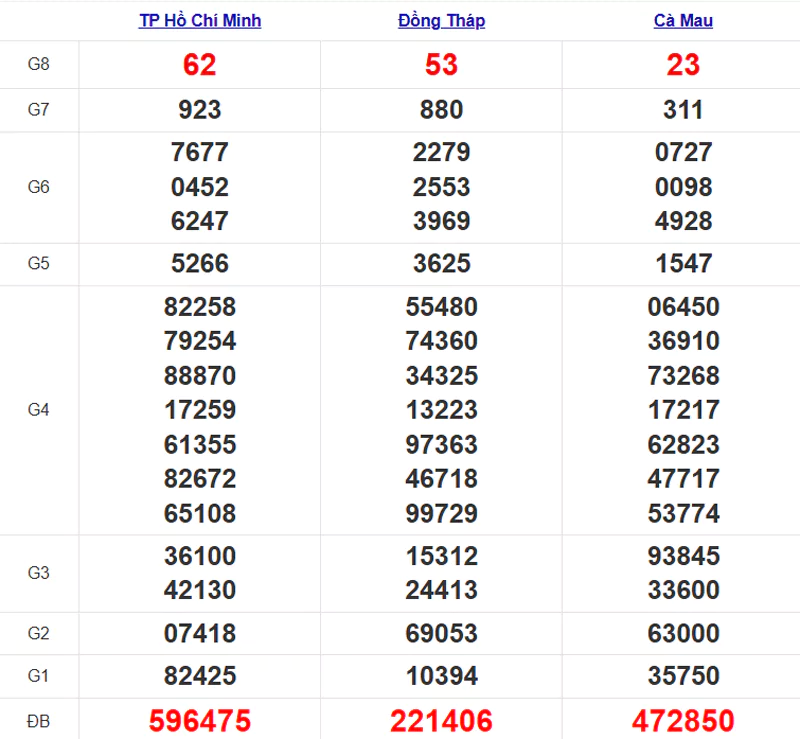Click G8 number 62 for Hồ Chí Minh
The image size is (800, 739).
pos(199,65)
